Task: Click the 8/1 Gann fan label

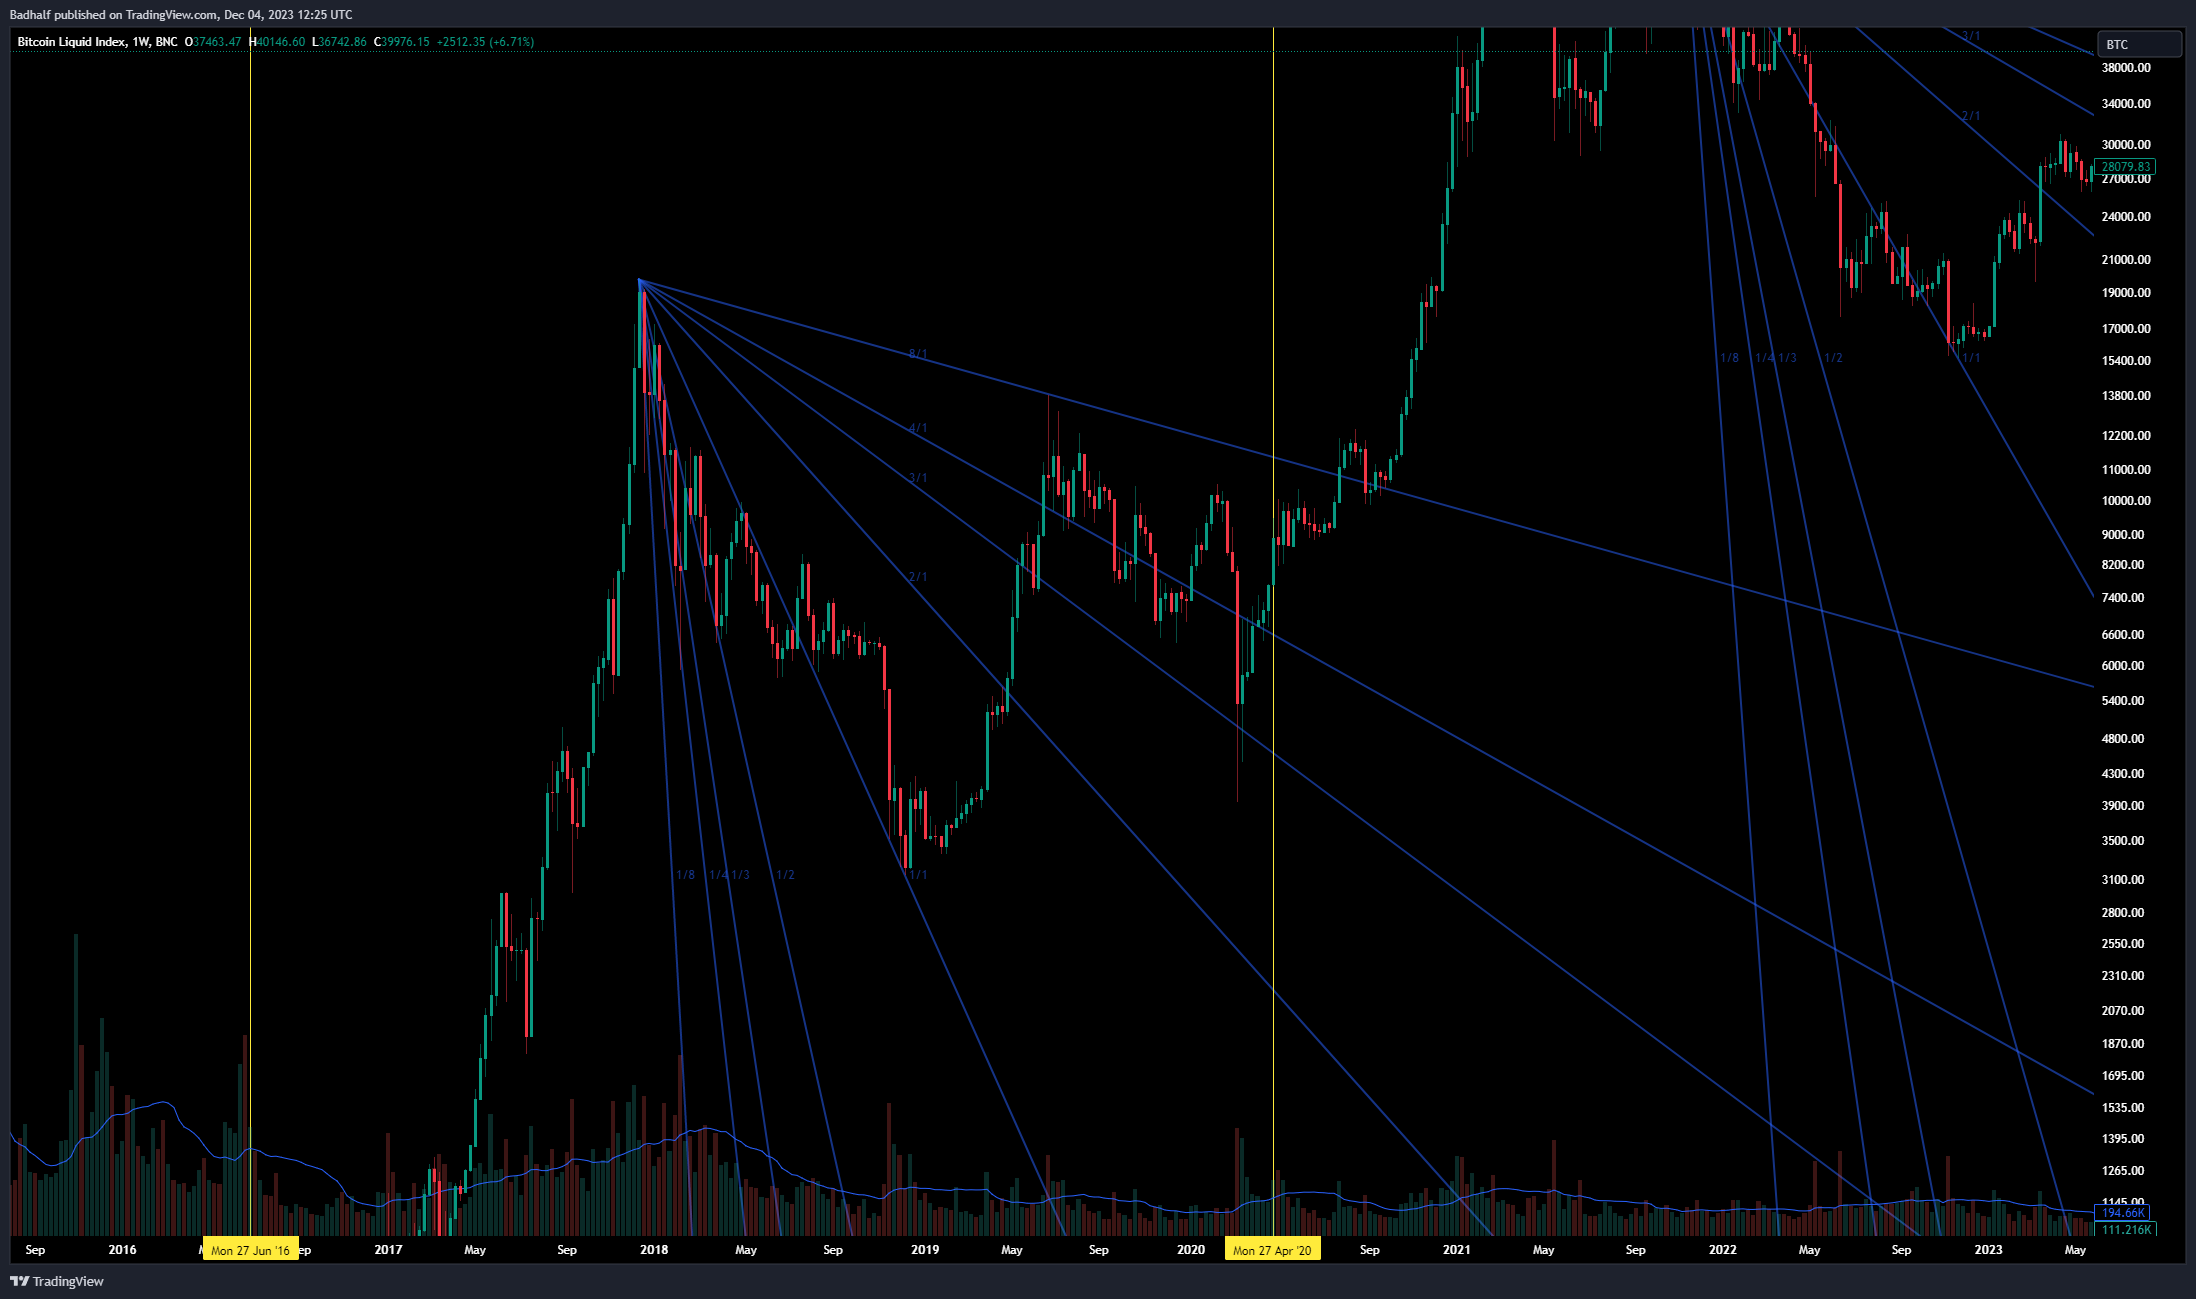Action: 918,354
